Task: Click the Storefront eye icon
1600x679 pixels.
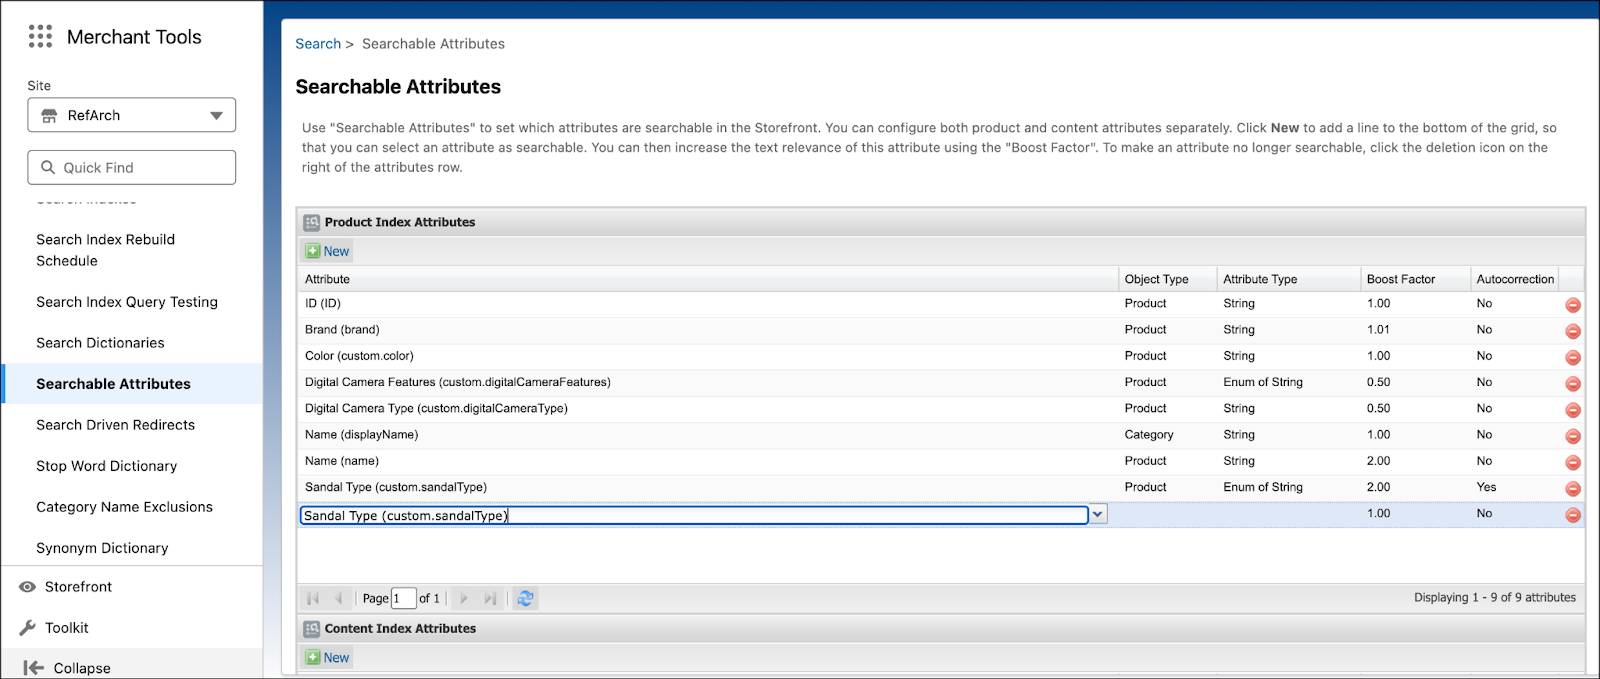Action: 28,587
